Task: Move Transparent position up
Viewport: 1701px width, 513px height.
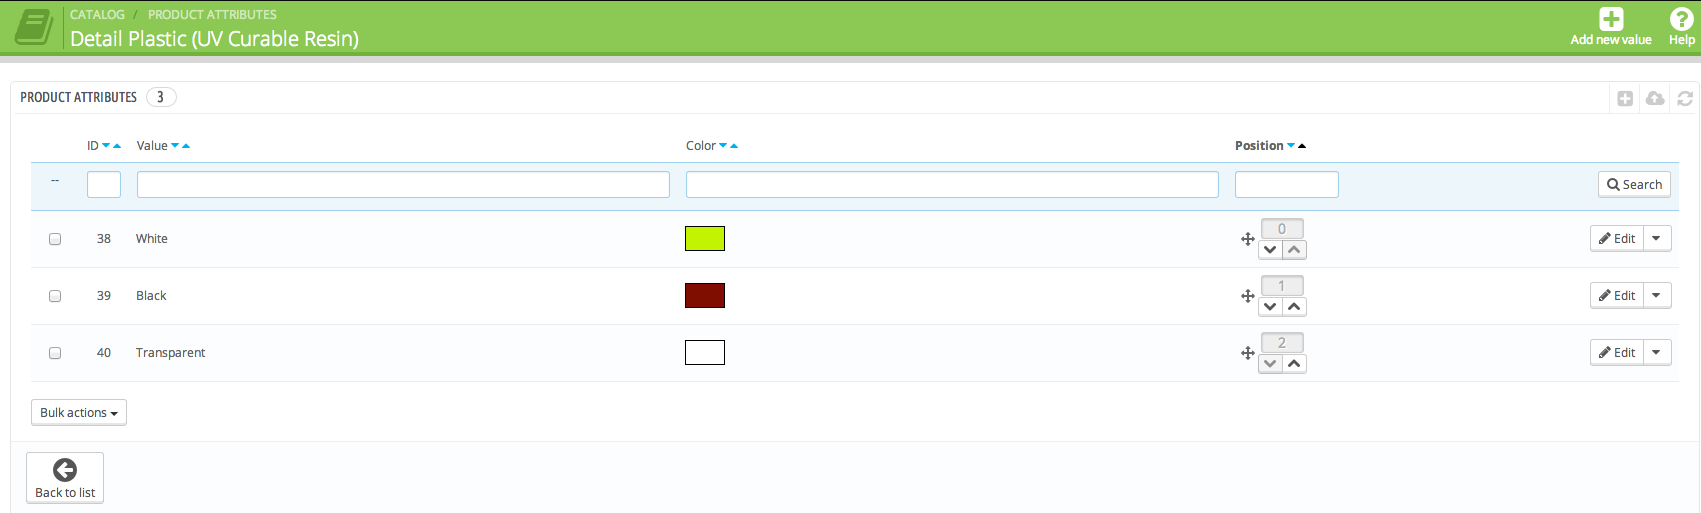Action: coord(1294,364)
